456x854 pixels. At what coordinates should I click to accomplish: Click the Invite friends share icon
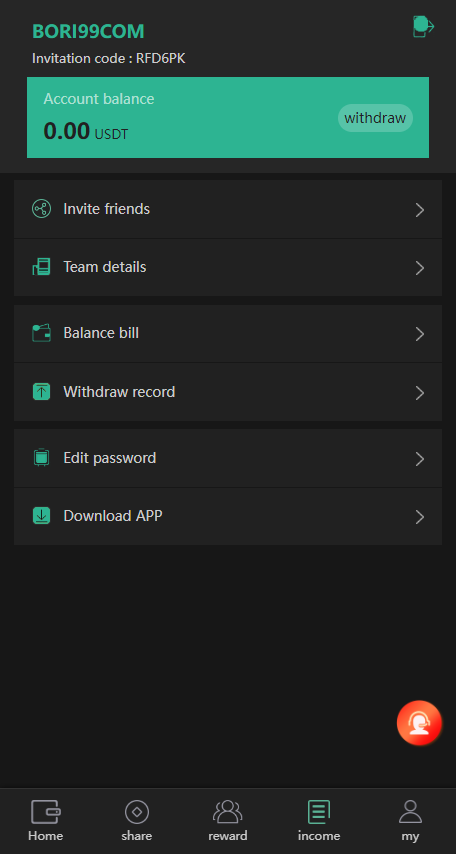click(x=41, y=209)
